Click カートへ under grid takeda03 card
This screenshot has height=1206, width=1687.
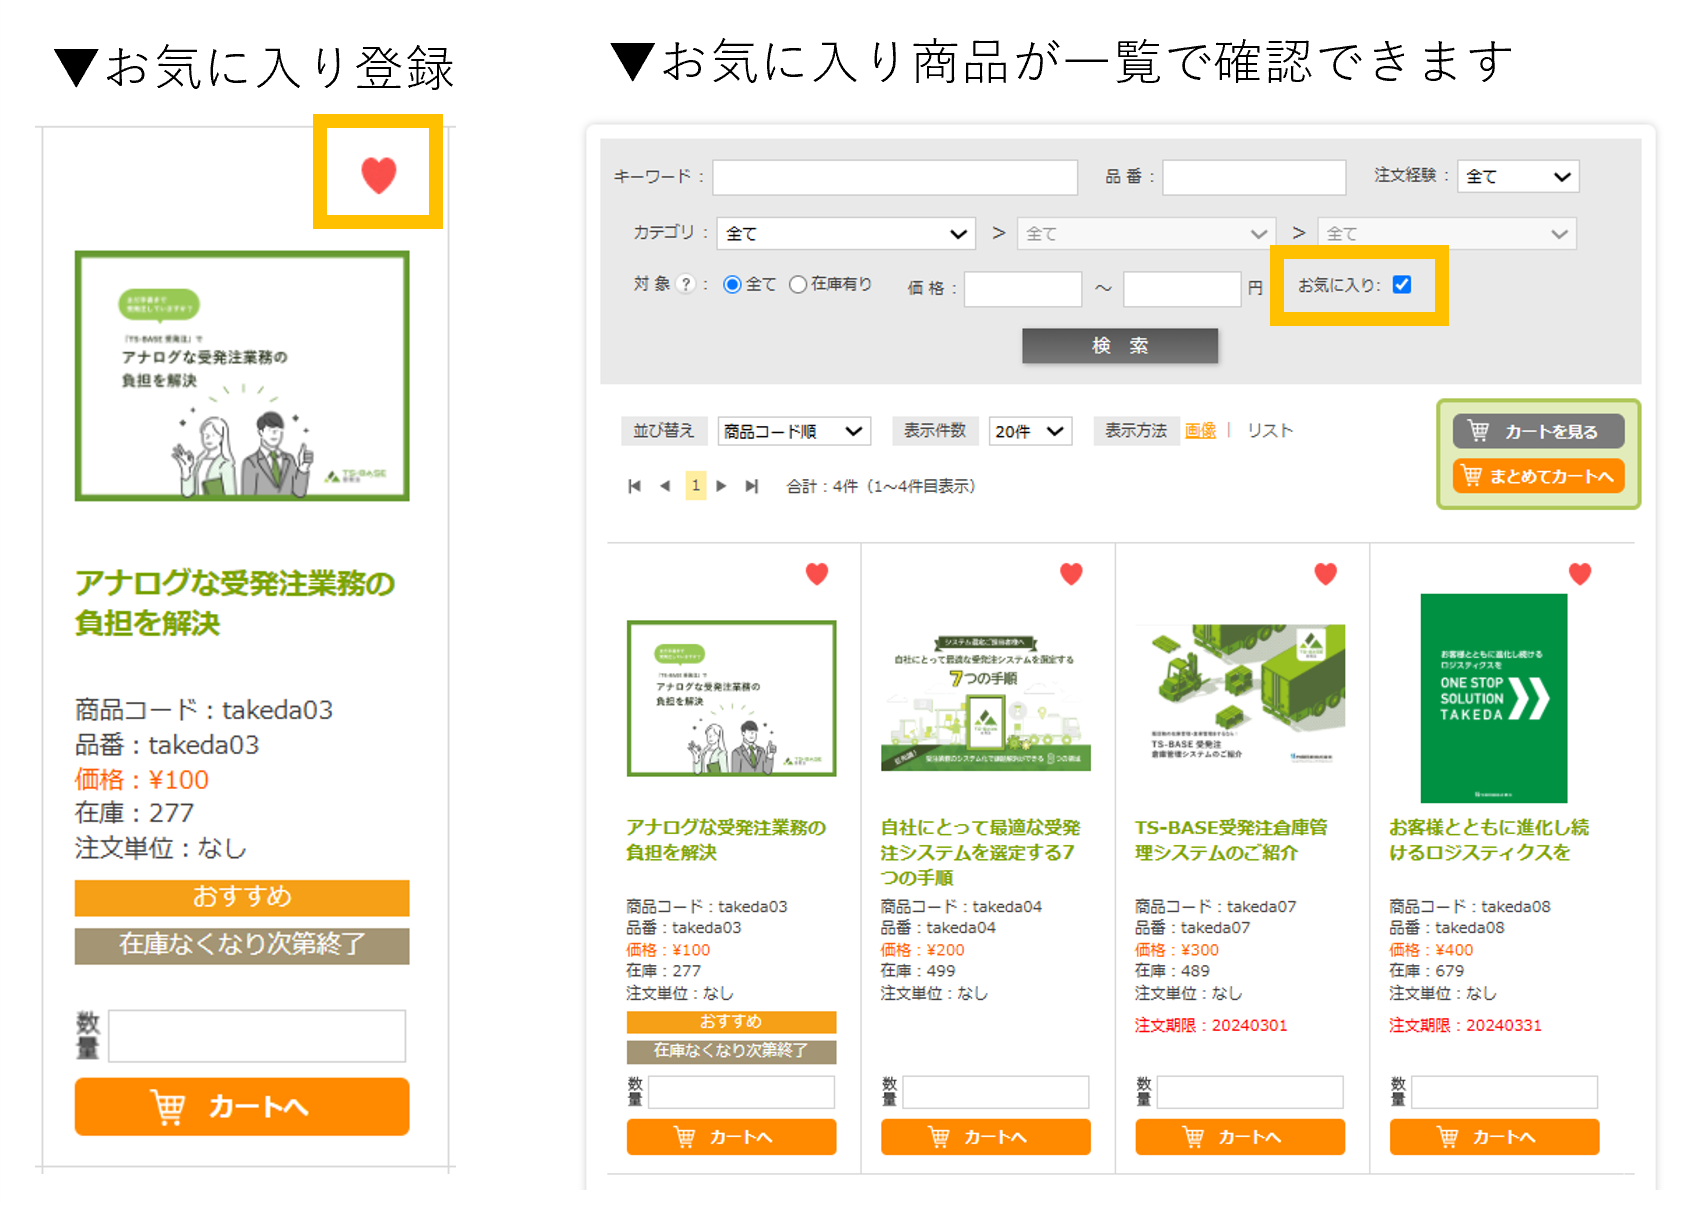(731, 1137)
